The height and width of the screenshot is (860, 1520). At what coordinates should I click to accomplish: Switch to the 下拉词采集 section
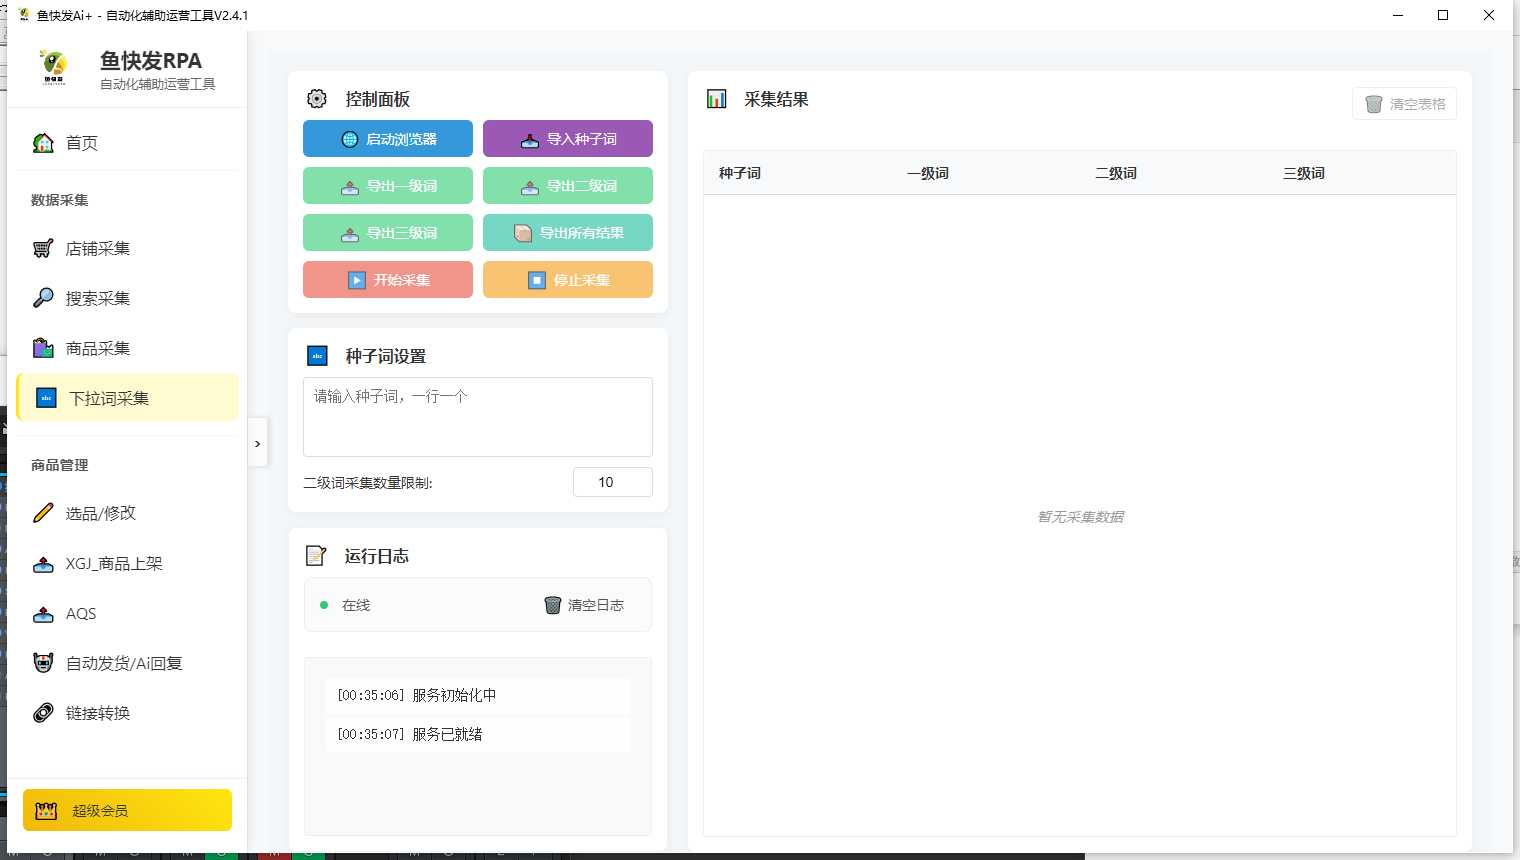pos(110,397)
